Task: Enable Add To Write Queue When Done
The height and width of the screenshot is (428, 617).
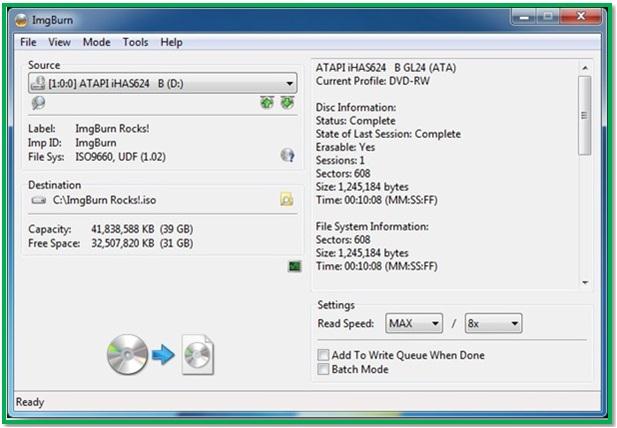Action: [323, 355]
